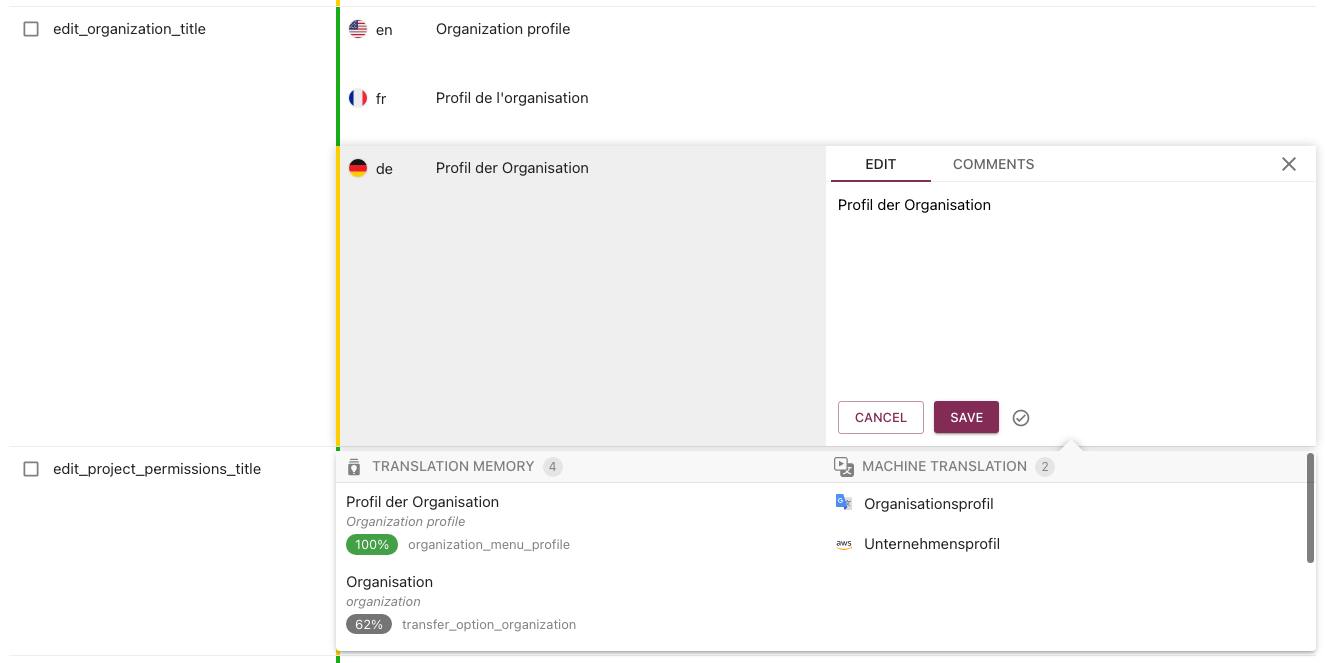Click the French flag next to fr
The image size is (1325, 663).
point(358,97)
